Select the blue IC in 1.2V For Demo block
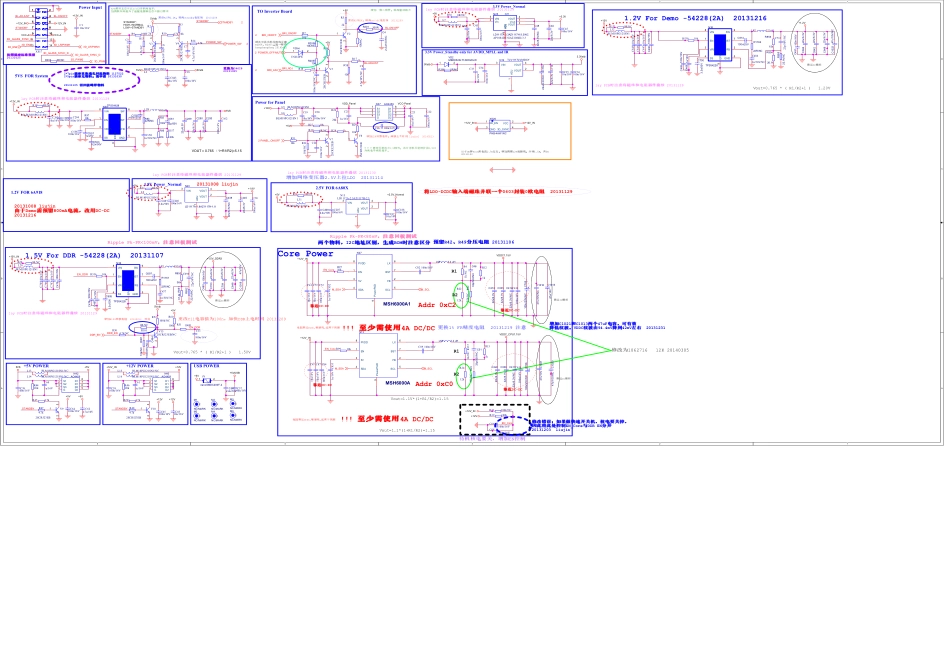 coord(720,43)
